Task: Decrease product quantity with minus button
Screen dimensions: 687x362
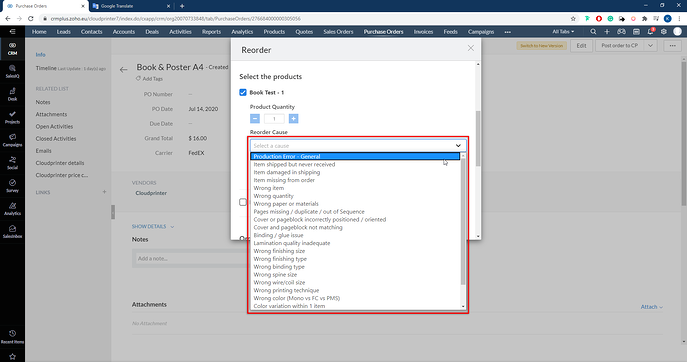Action: pyautogui.click(x=255, y=118)
